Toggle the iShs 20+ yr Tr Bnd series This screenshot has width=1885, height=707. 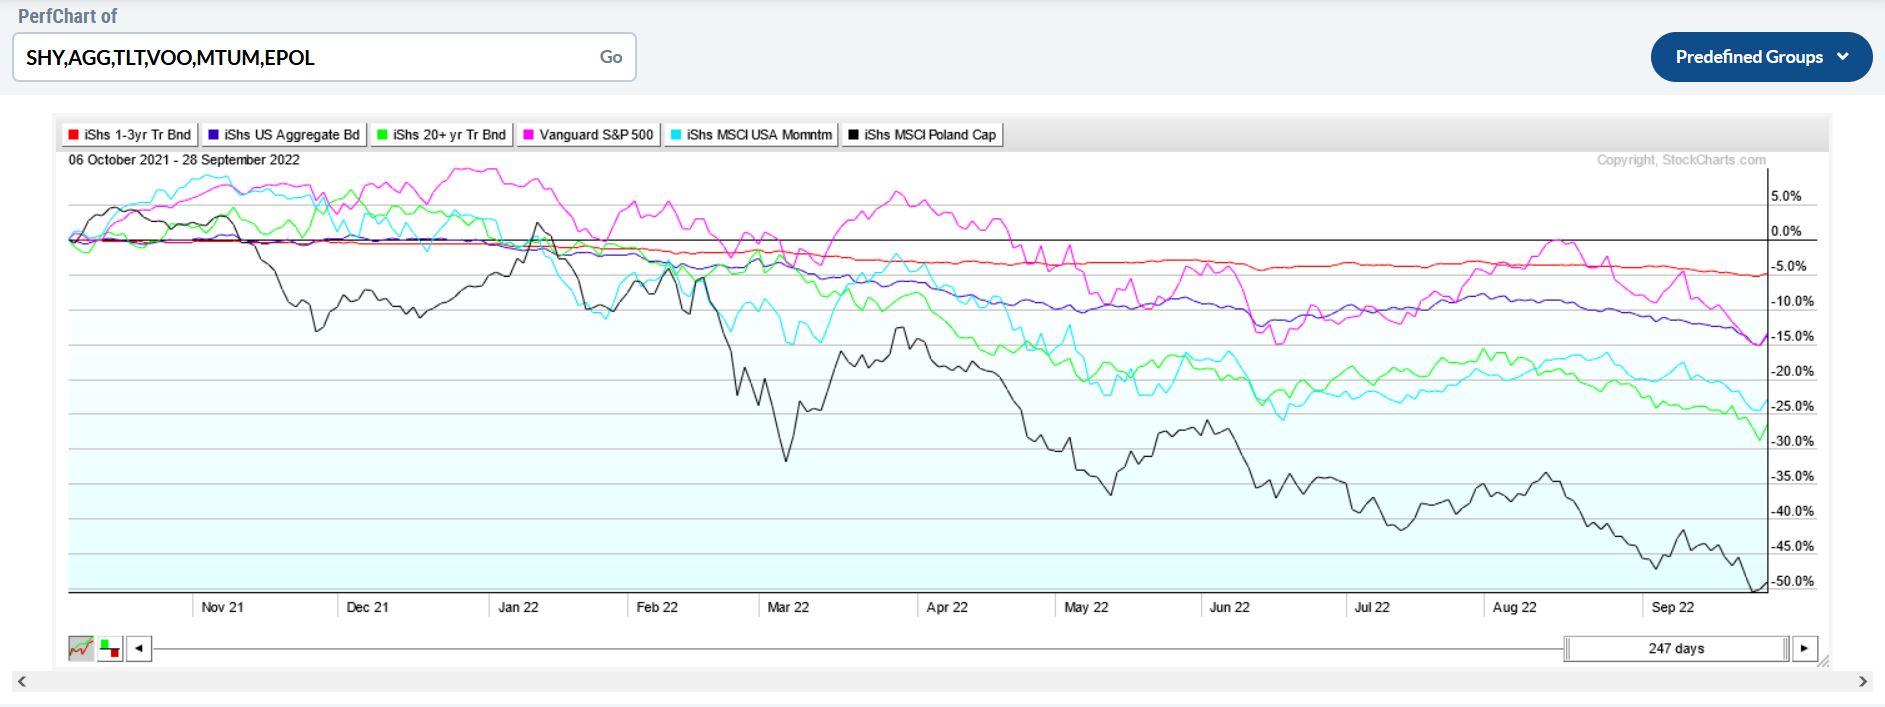tap(441, 135)
